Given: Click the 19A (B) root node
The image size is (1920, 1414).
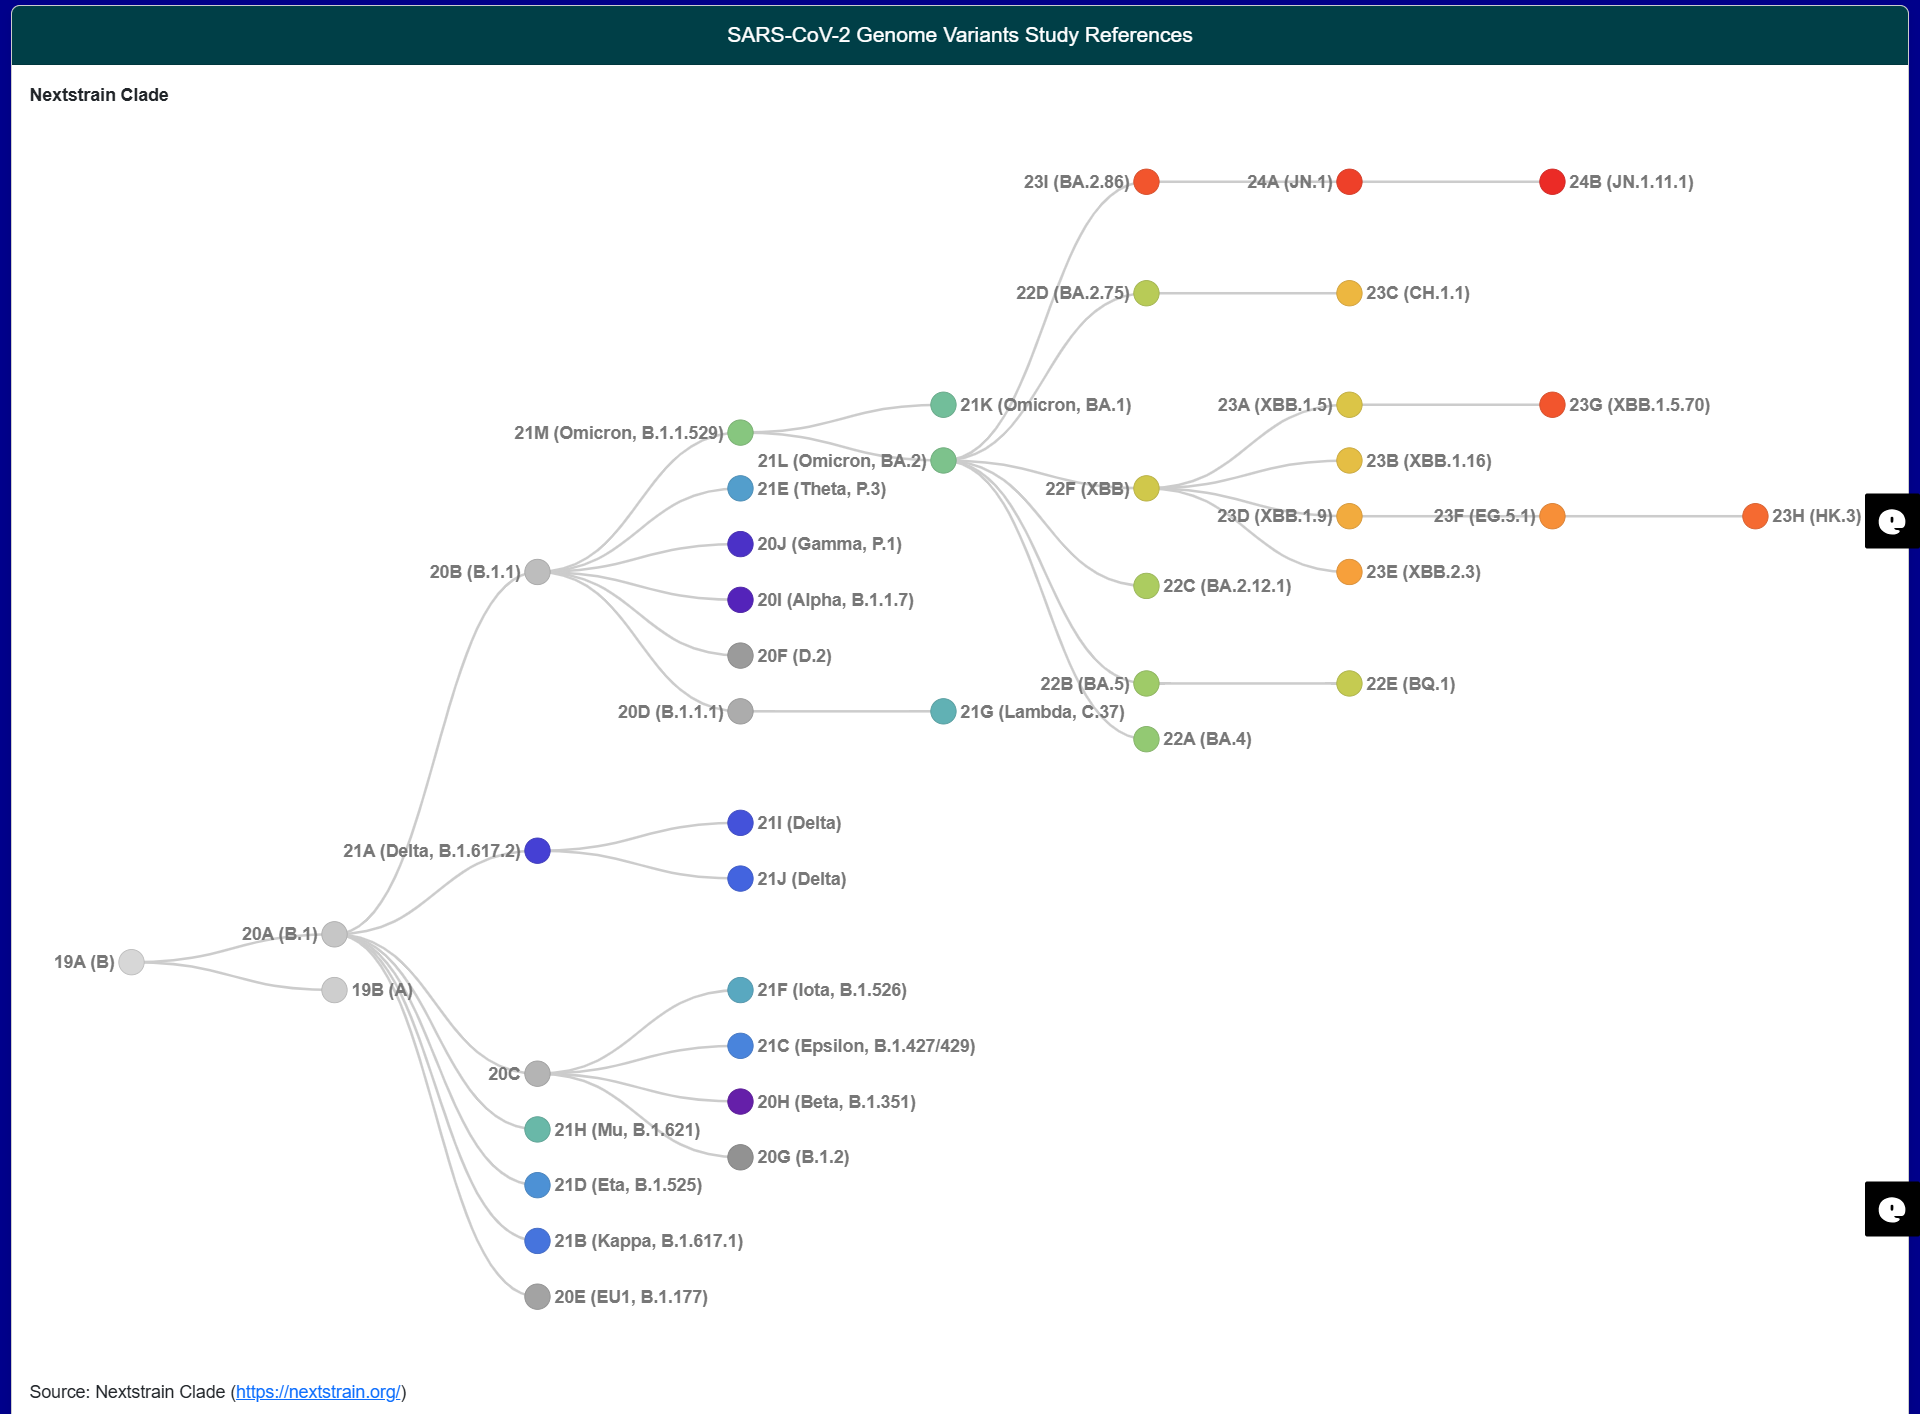Looking at the screenshot, I should [131, 962].
